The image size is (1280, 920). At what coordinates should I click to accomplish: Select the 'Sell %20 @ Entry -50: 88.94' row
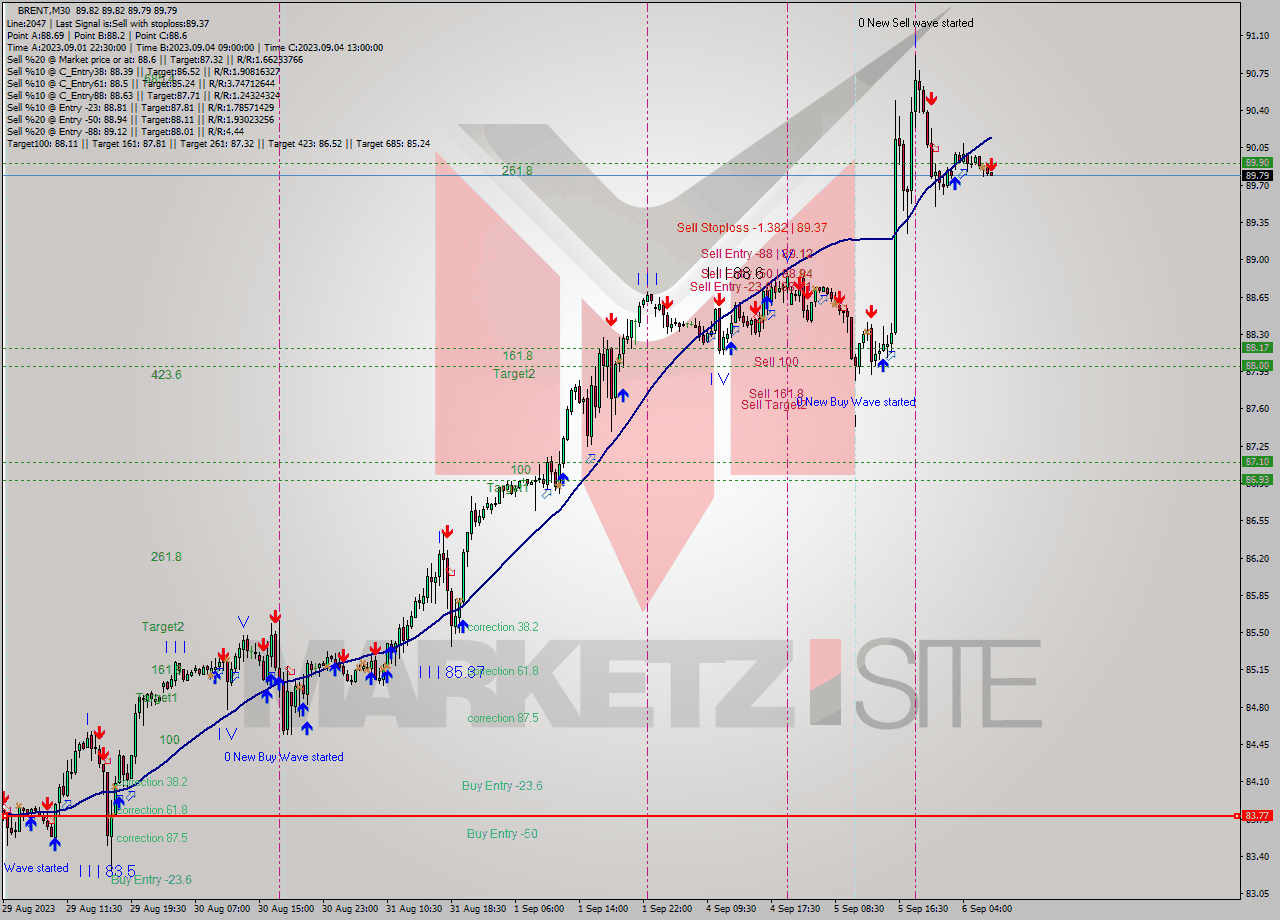coord(140,120)
